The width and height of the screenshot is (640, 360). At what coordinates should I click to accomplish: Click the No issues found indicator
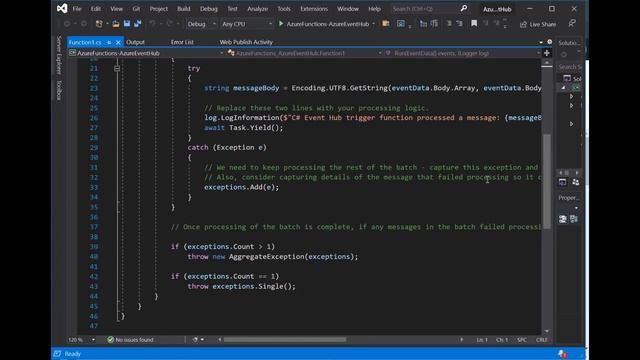point(131,340)
